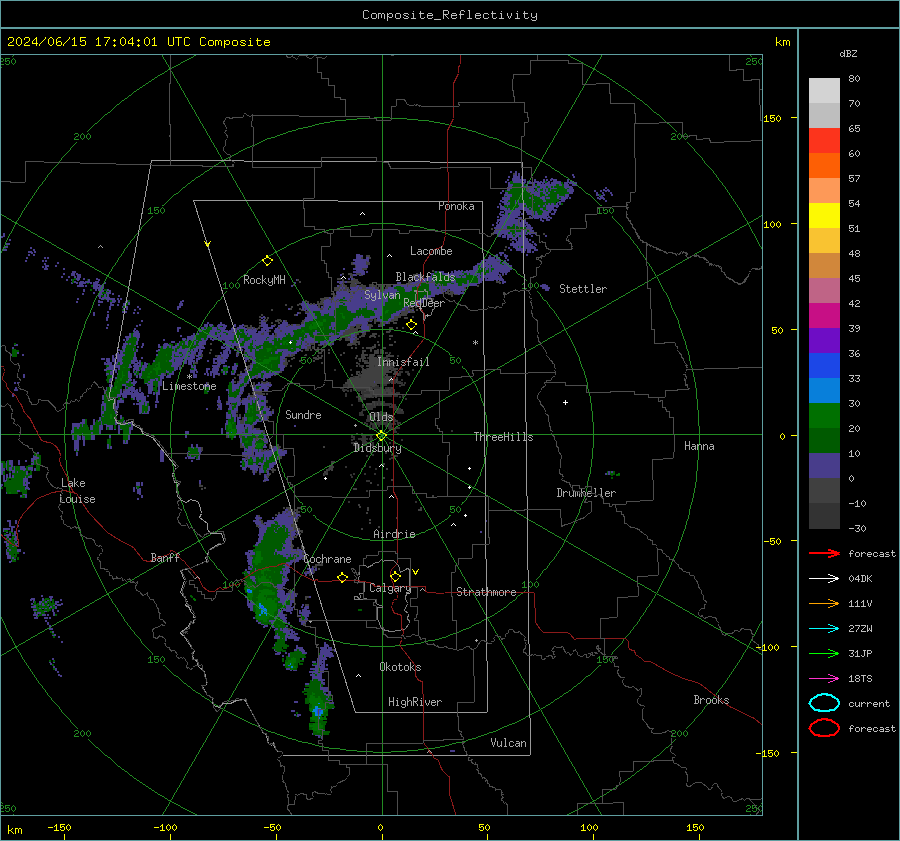Click the HighRiver label
The width and height of the screenshot is (900, 841).
click(x=415, y=702)
